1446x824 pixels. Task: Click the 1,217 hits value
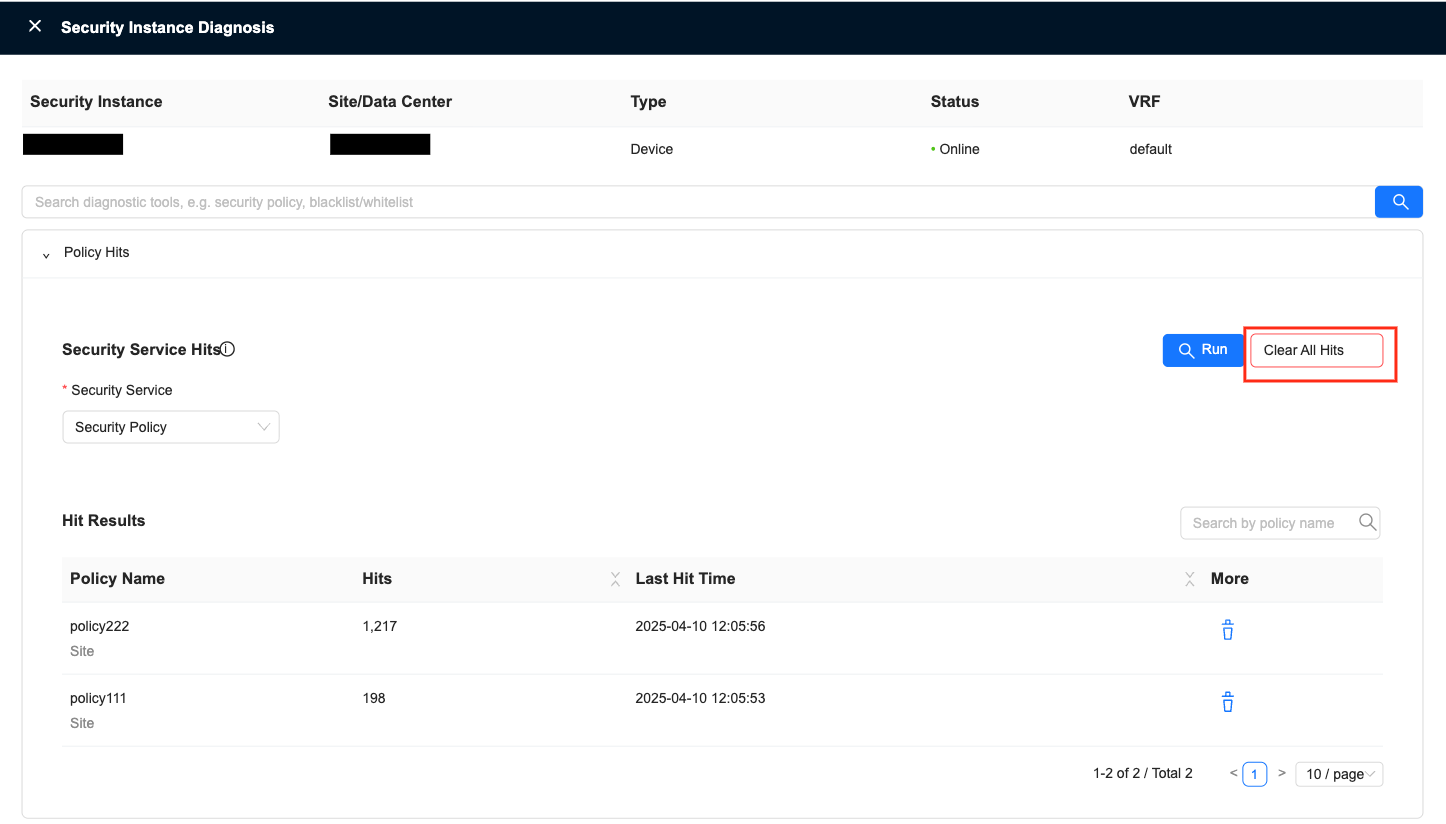point(380,627)
